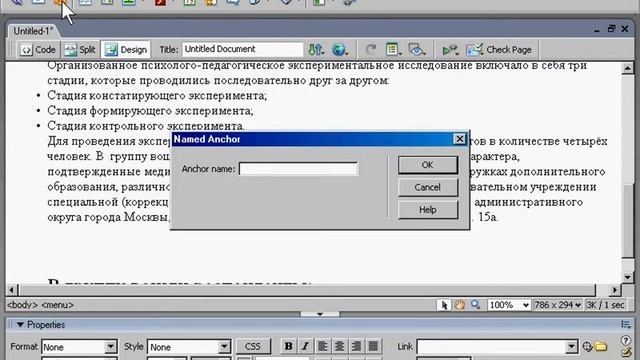Screen dimensions: 640x360
Task: Open the Link field dropdown
Action: [x=571, y=347]
